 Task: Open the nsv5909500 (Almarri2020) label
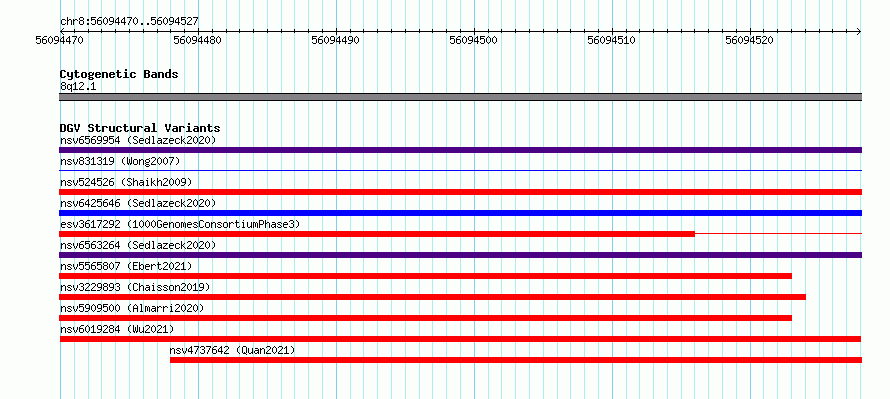(x=132, y=308)
